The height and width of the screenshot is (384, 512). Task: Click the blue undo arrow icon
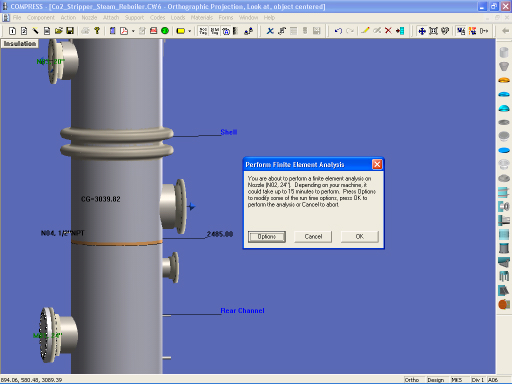[x=338, y=31]
